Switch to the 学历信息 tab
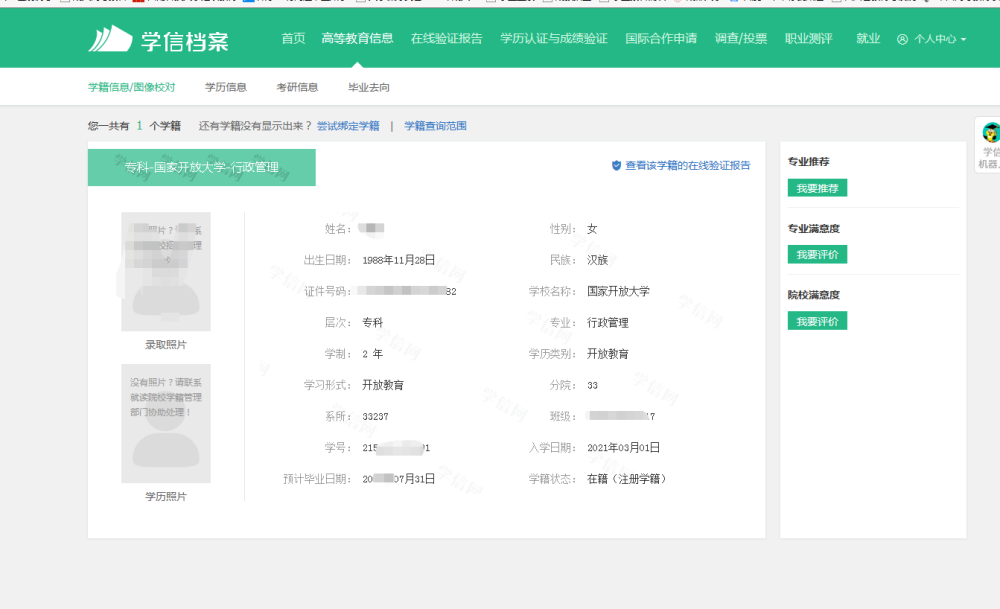1000x609 pixels. (x=226, y=87)
